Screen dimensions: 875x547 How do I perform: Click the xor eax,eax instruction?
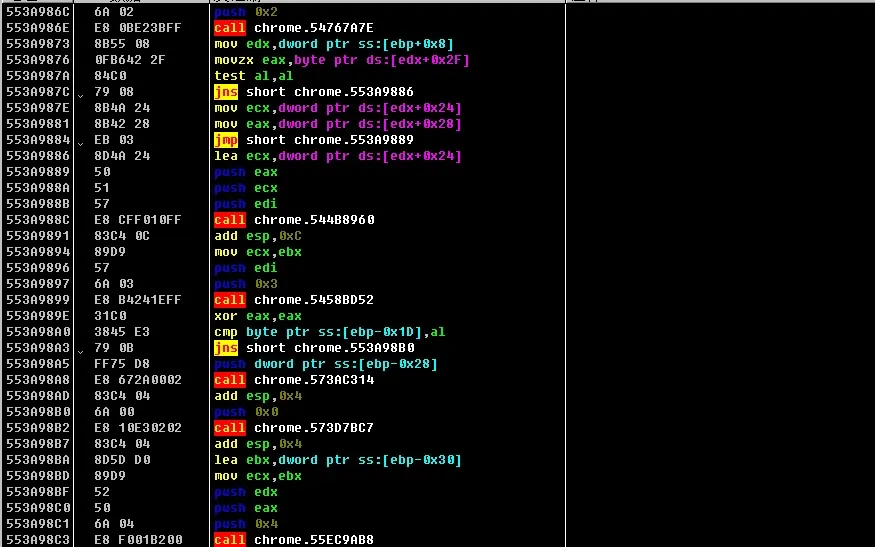pos(258,316)
